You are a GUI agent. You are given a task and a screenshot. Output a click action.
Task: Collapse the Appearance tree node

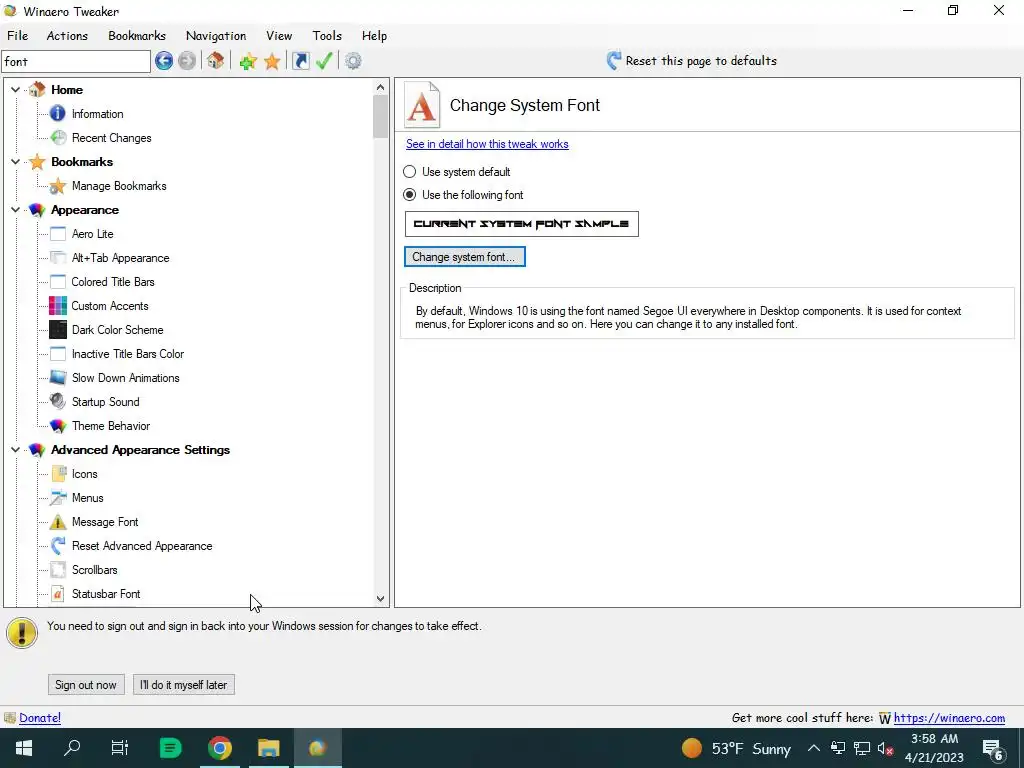[15, 210]
